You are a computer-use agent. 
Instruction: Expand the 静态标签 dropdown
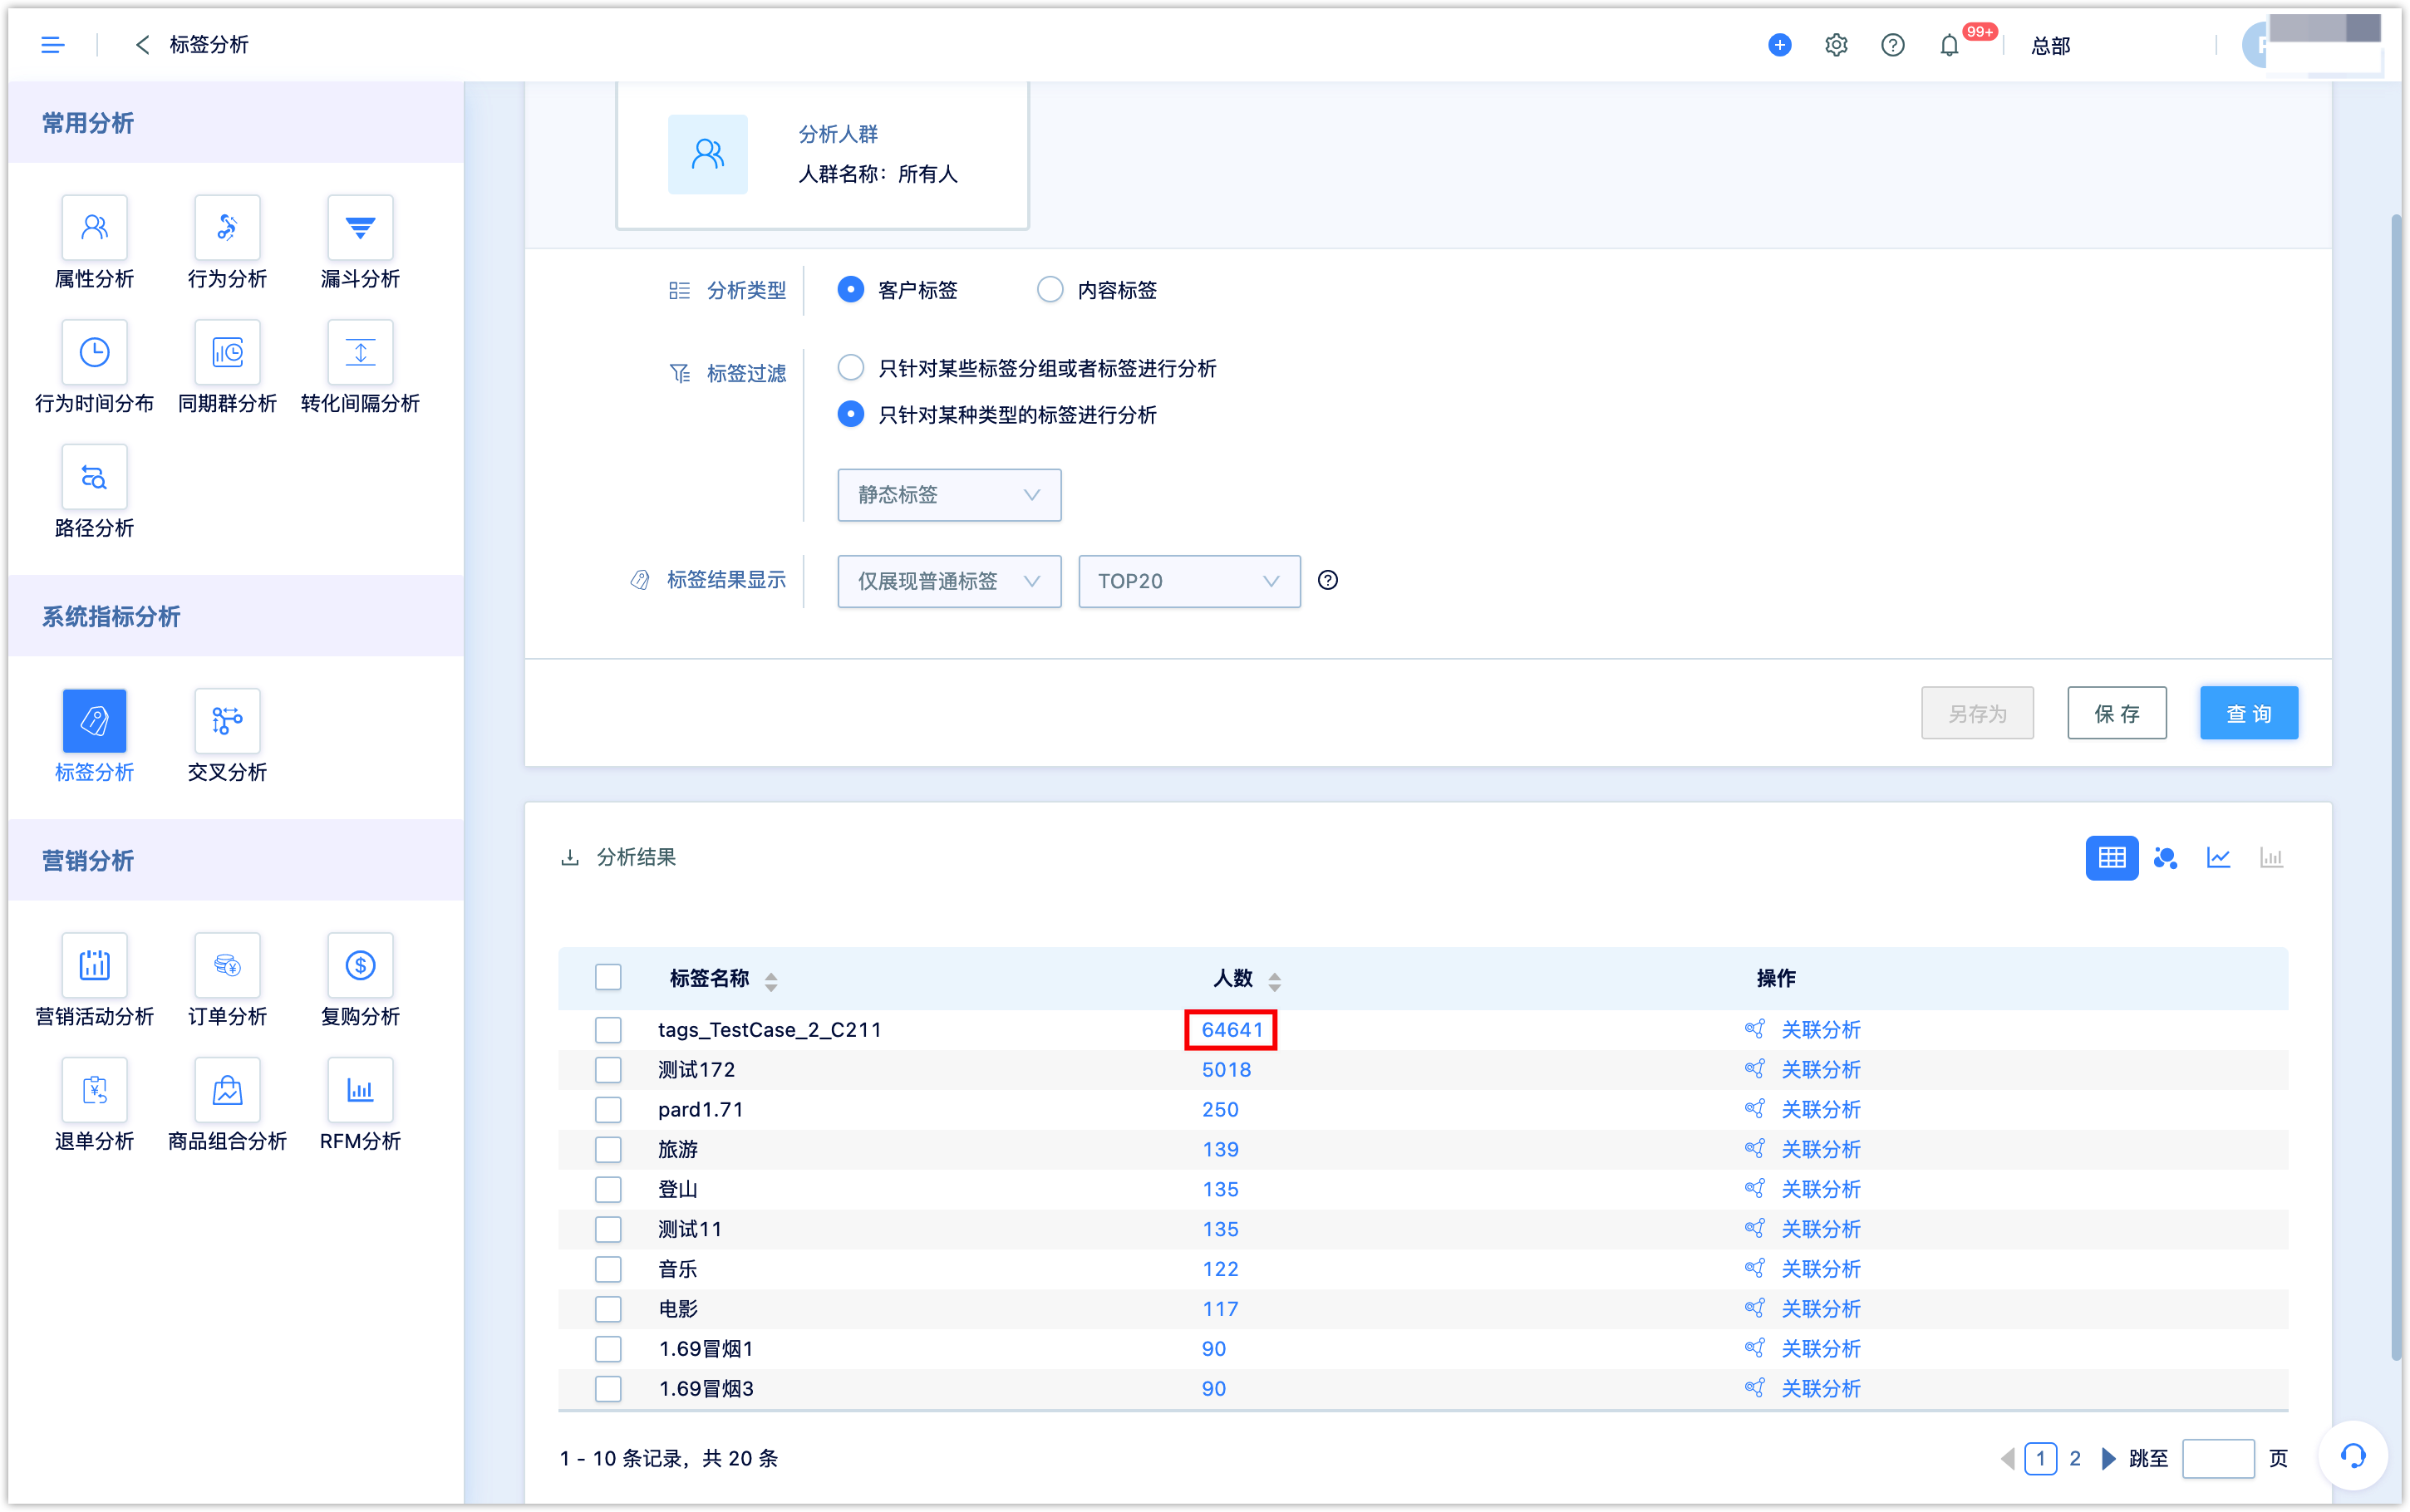click(947, 494)
